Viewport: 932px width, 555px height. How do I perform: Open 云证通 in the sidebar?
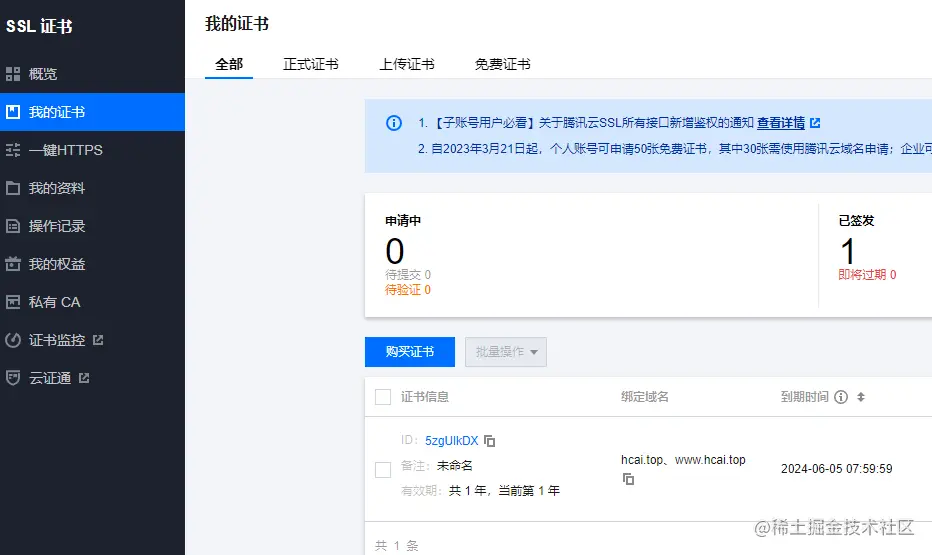click(x=92, y=378)
